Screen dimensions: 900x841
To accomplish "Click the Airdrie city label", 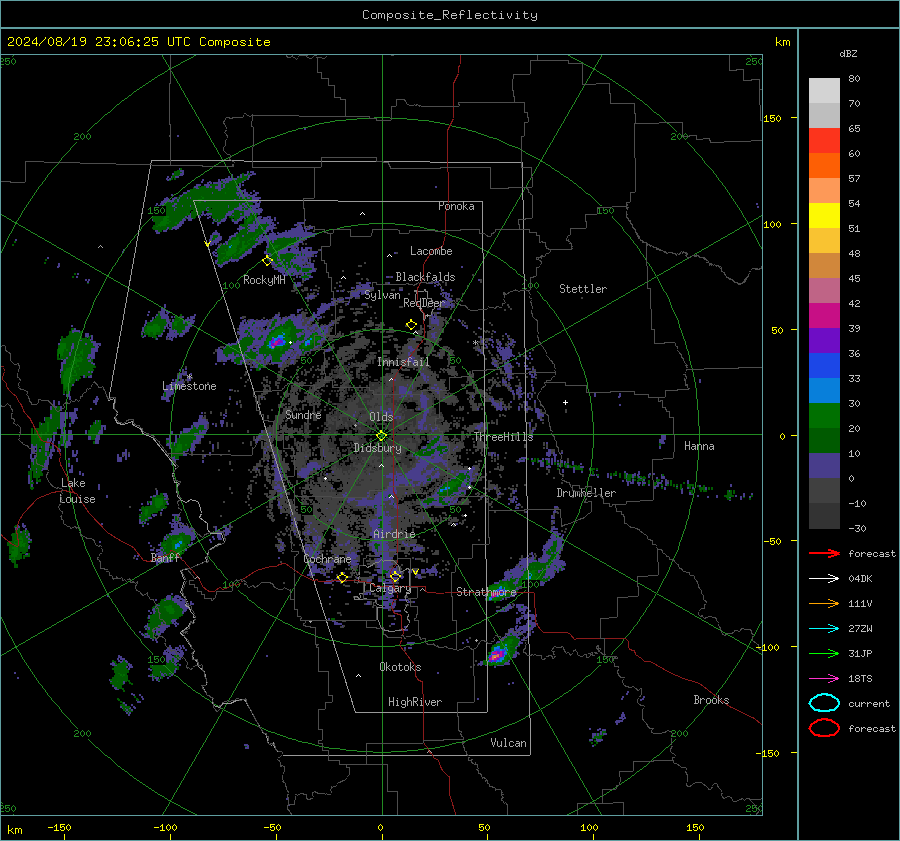I will coord(394,534).
